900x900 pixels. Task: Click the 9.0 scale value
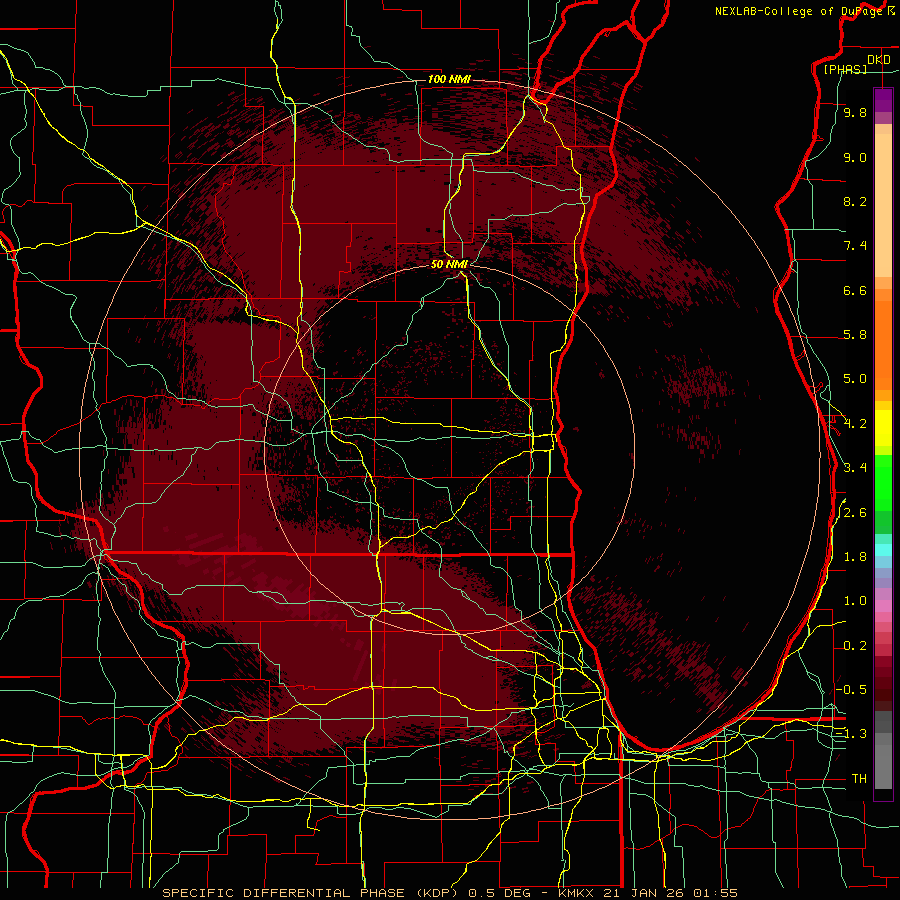(855, 158)
